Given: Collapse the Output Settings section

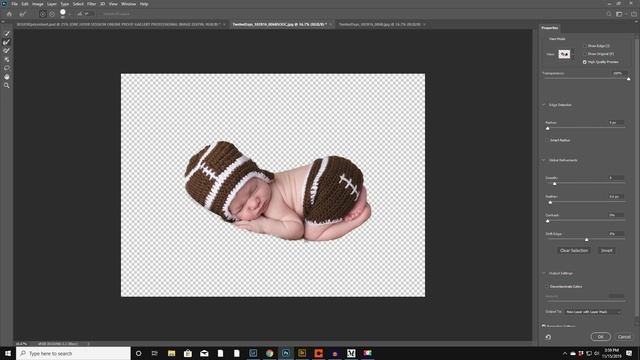Looking at the screenshot, I should click(544, 273).
